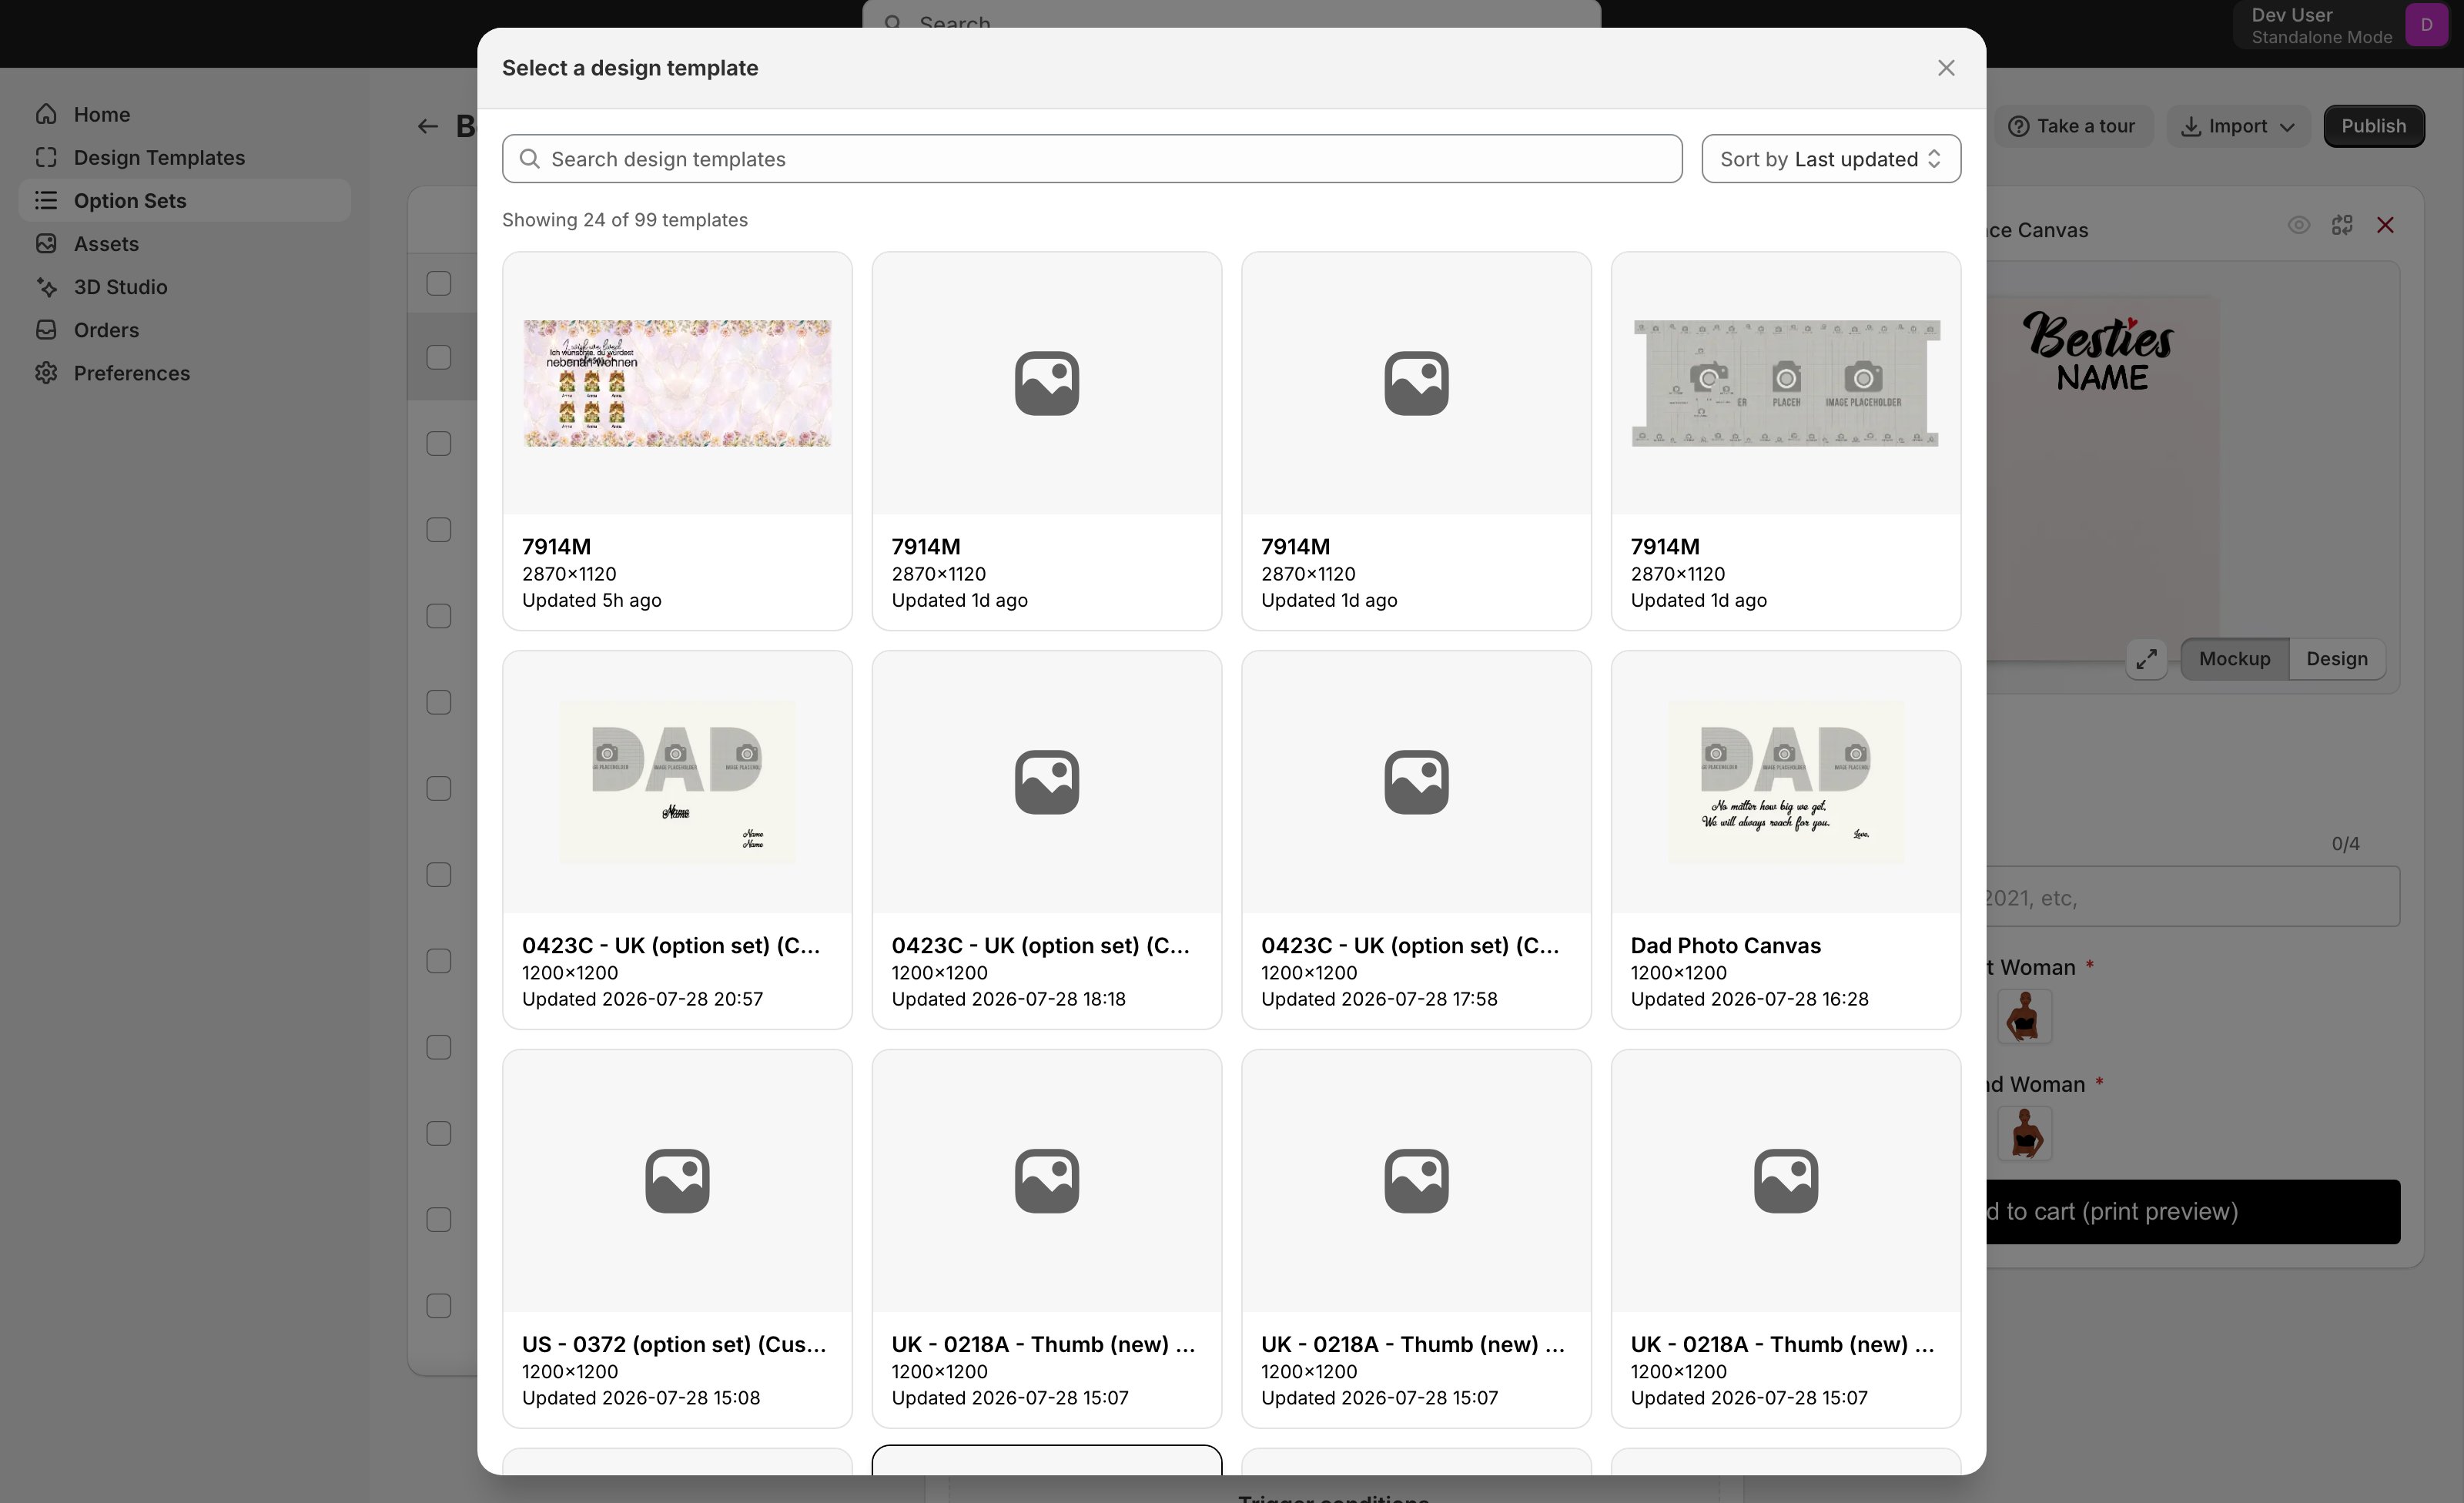
Task: Tick the sixth checkbox in the background table
Action: click(439, 702)
